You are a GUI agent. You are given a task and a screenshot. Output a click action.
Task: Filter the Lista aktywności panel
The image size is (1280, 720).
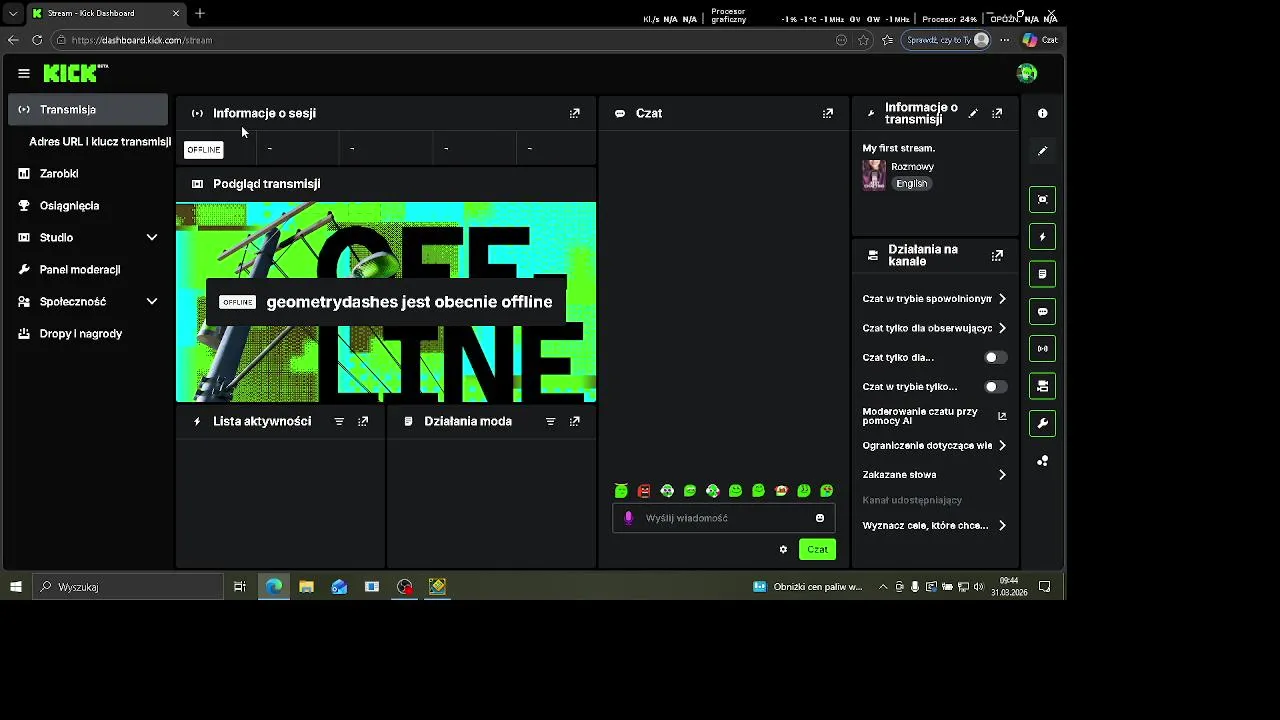tap(339, 421)
